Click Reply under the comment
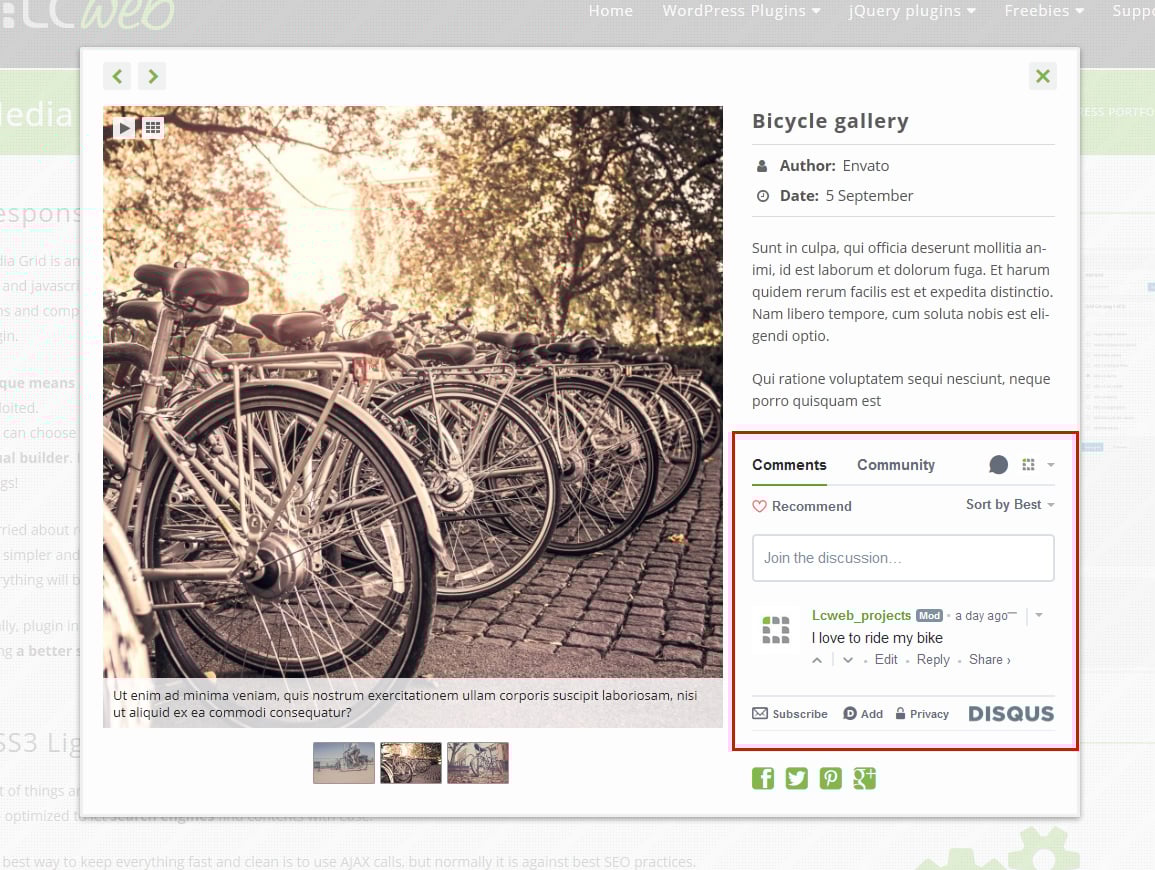 [933, 660]
